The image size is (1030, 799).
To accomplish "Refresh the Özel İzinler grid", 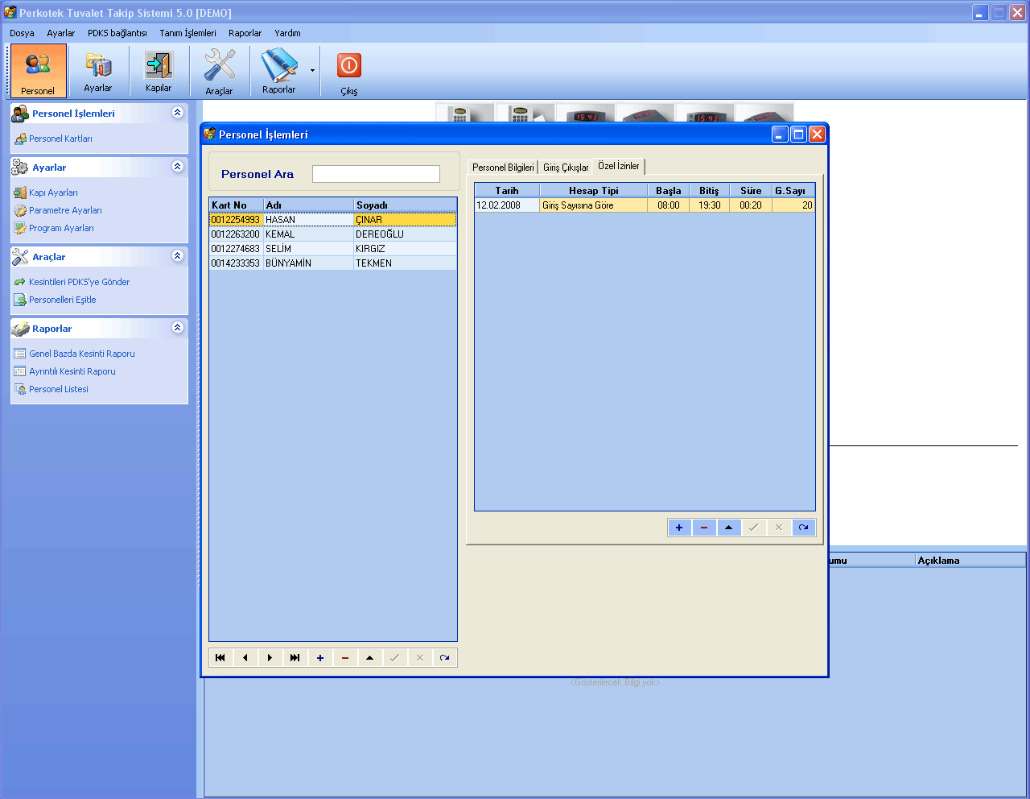I will click(803, 527).
